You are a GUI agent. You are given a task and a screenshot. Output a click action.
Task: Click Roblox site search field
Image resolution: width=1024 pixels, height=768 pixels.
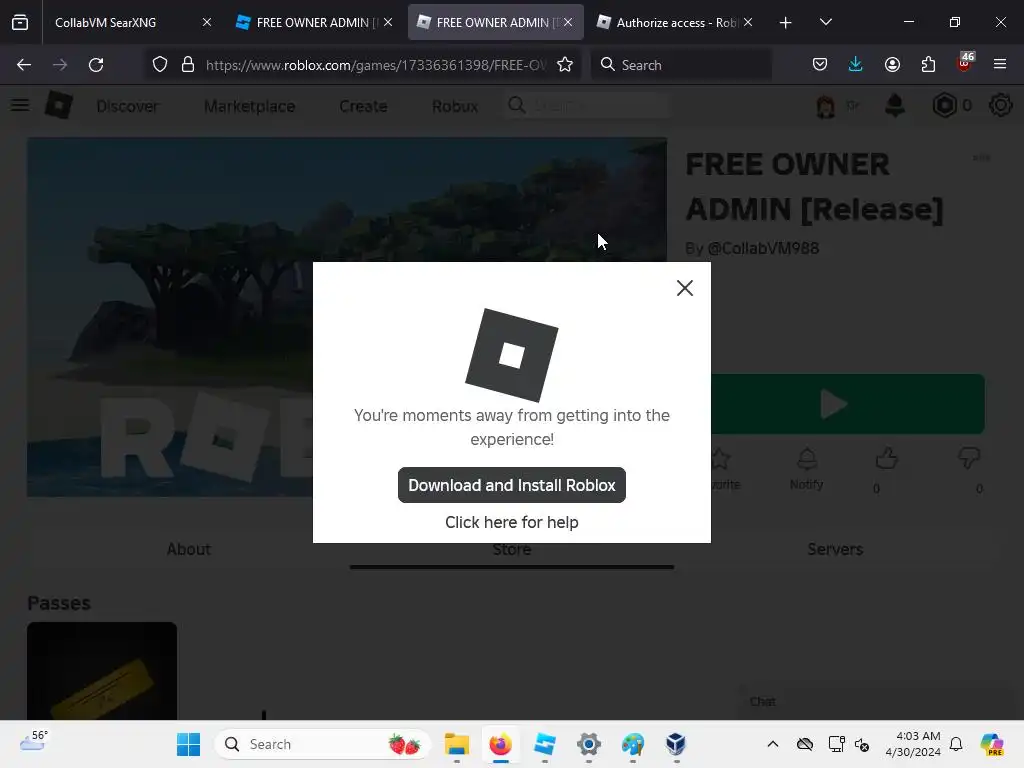[x=588, y=105]
